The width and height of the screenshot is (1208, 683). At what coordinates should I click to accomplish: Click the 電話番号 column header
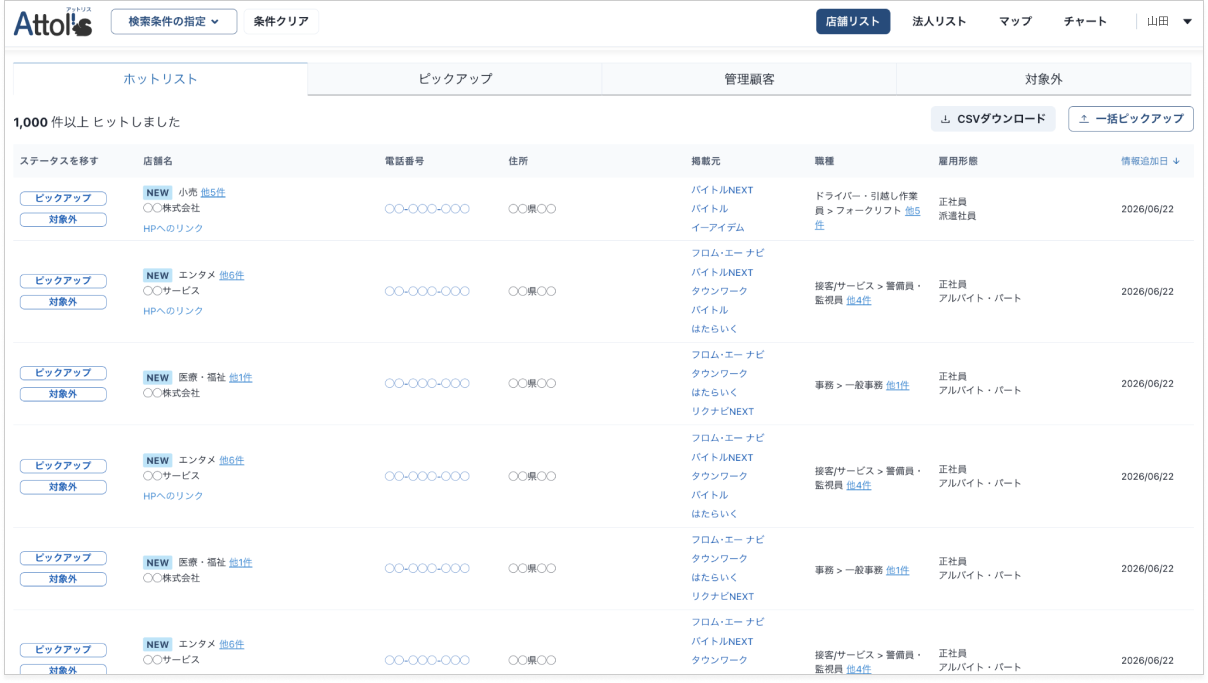(405, 161)
